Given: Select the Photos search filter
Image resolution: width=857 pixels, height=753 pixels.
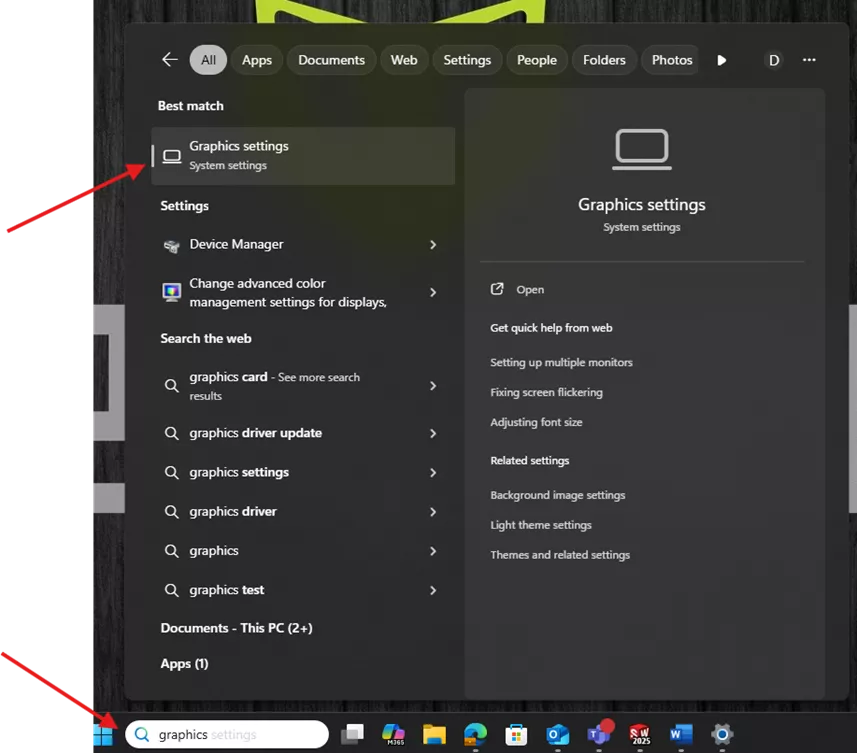Looking at the screenshot, I should [671, 59].
